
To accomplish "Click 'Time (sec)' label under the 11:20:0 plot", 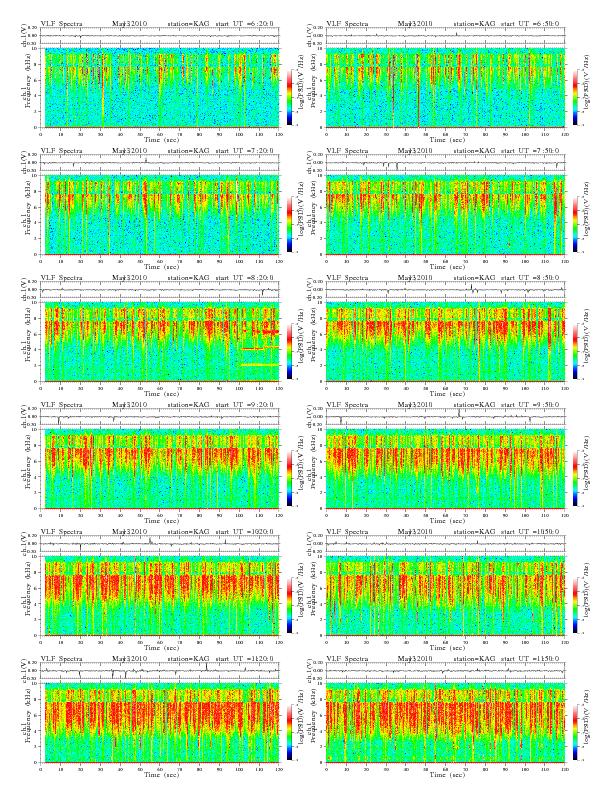I will 162,774.
